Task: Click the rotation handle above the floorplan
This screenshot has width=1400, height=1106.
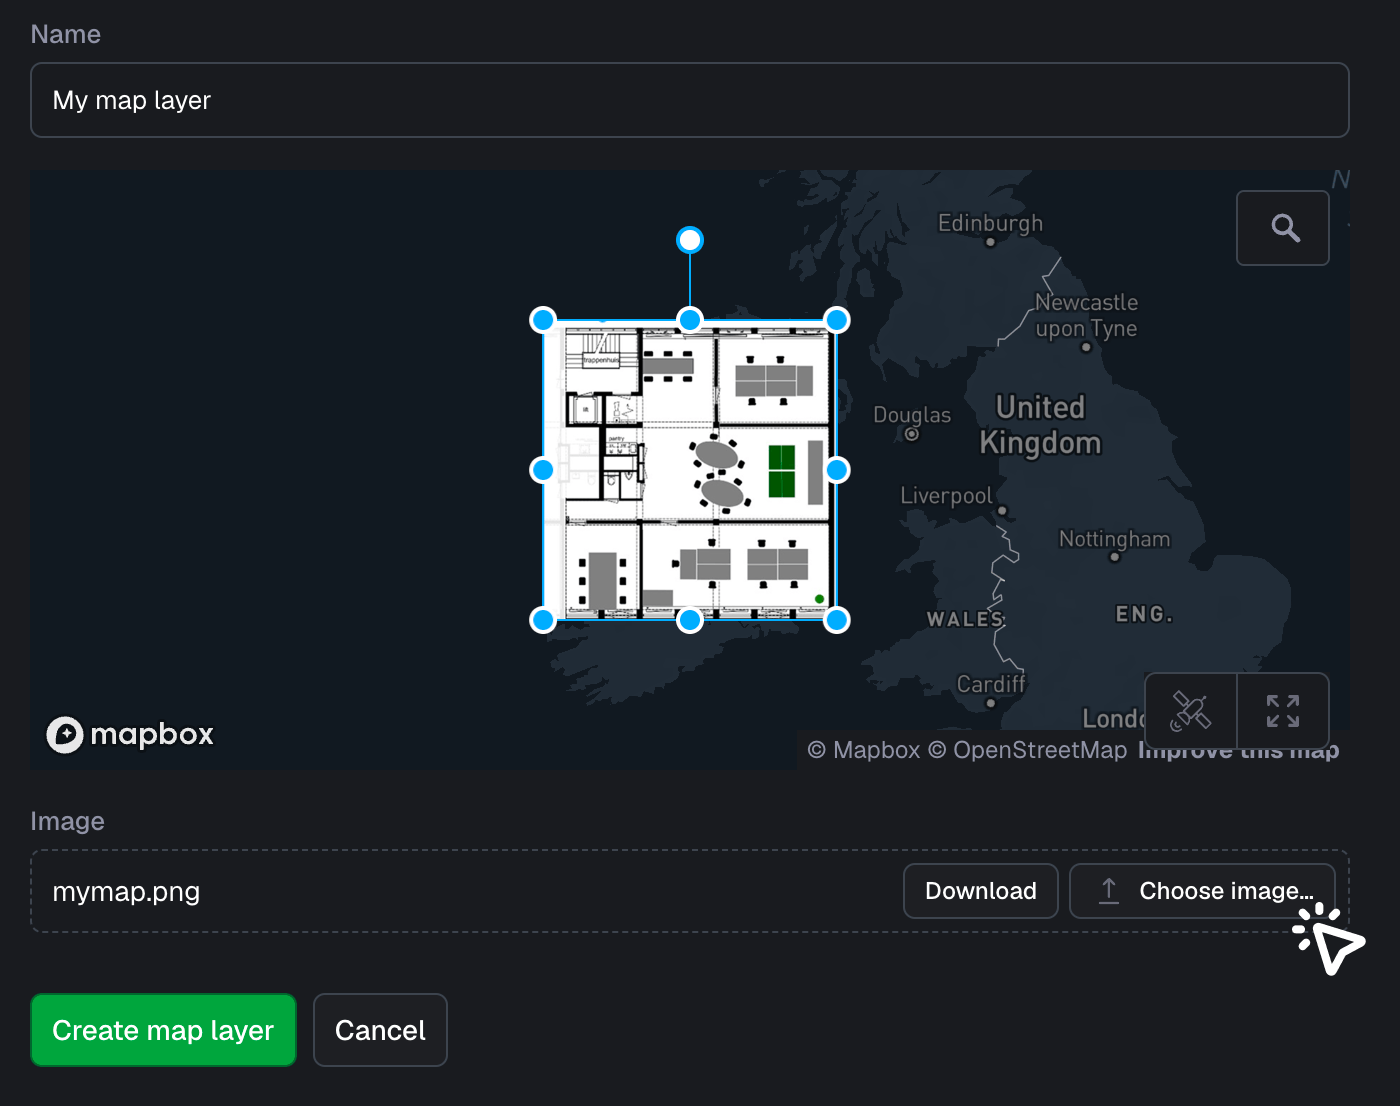Action: click(x=690, y=240)
